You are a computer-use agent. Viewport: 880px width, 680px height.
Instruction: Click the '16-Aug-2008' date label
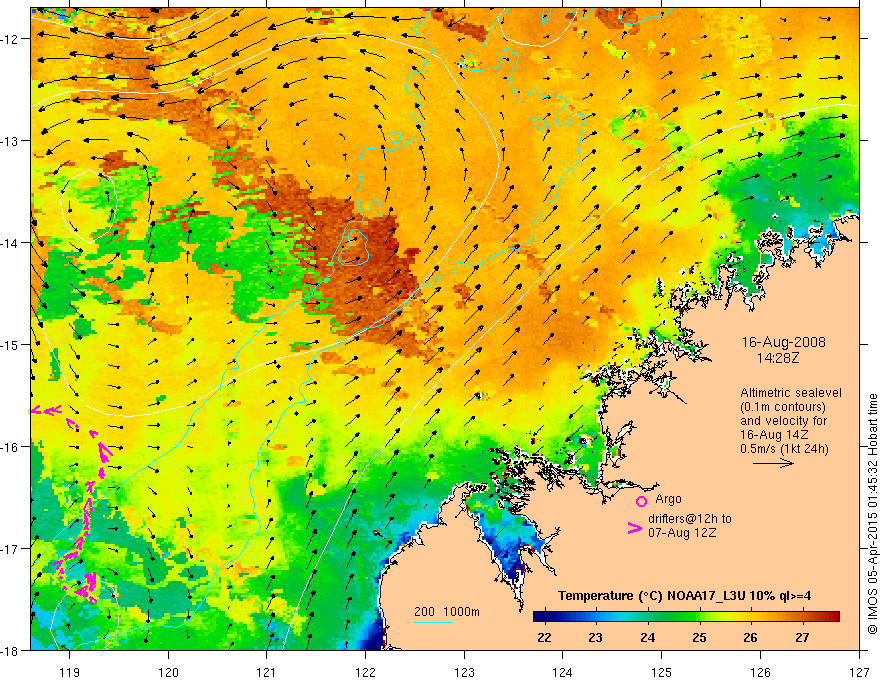pos(783,342)
